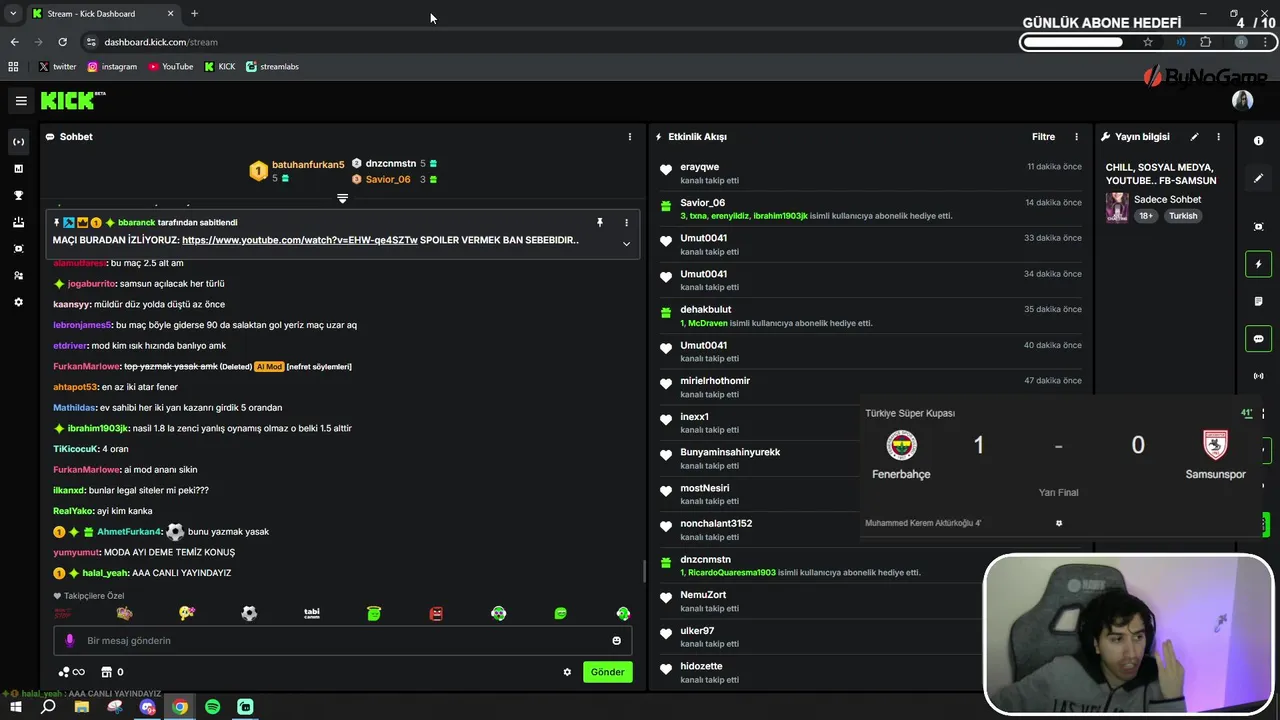This screenshot has width=1280, height=720.
Task: Click the Sadece Sohbet category name
Action: click(1167, 199)
